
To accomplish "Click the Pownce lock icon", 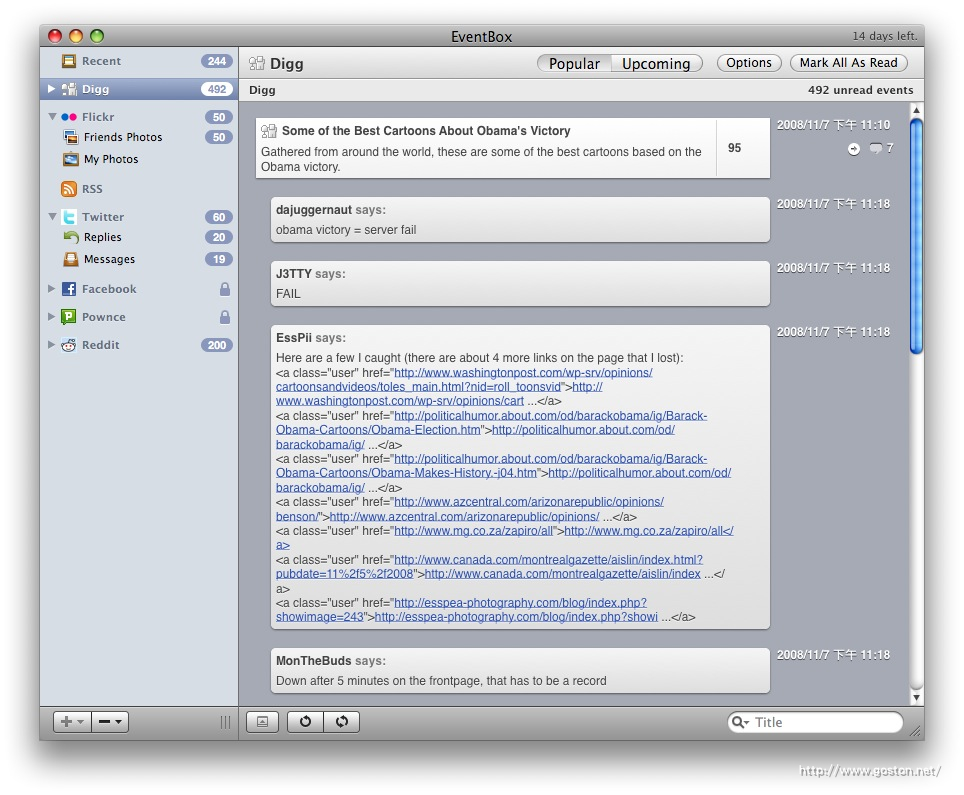I will [x=225, y=317].
